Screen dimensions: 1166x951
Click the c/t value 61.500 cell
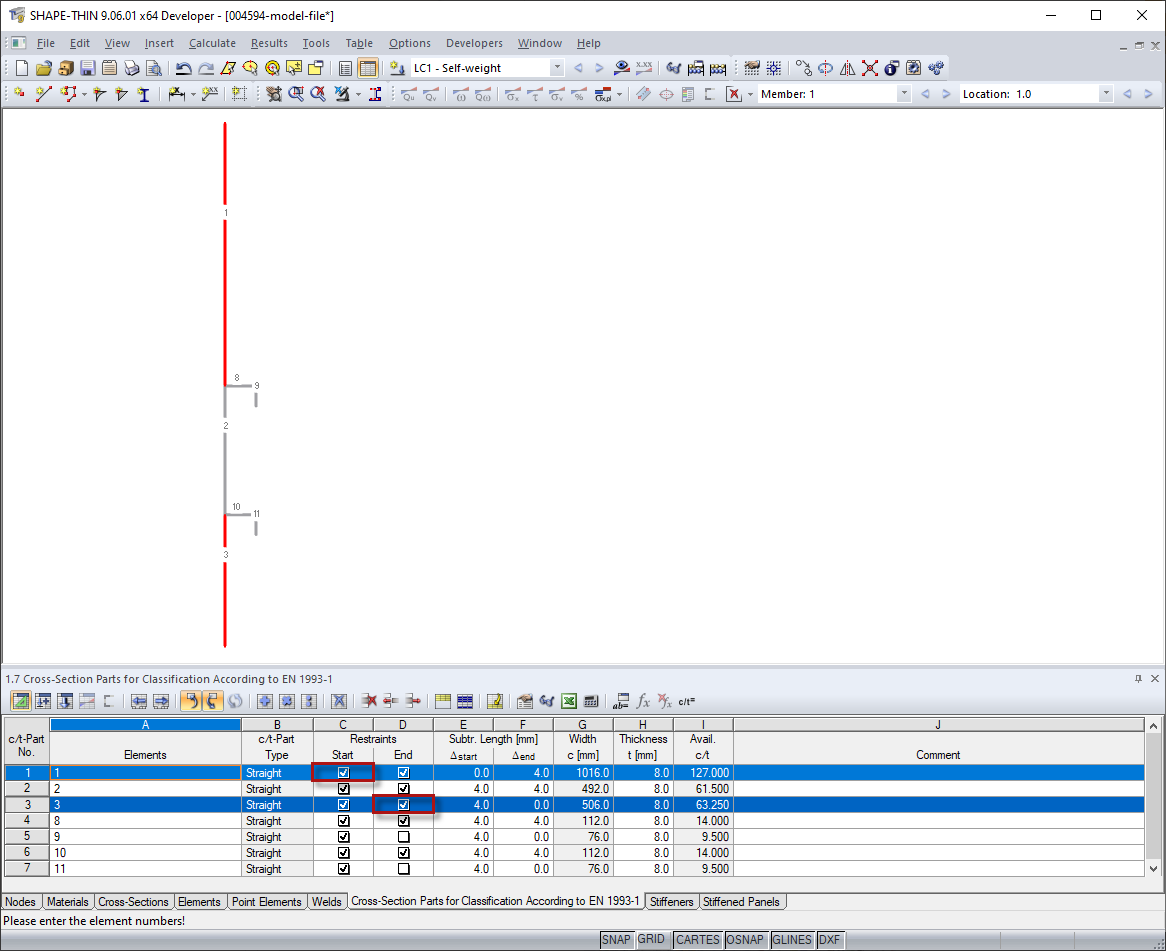[703, 788]
